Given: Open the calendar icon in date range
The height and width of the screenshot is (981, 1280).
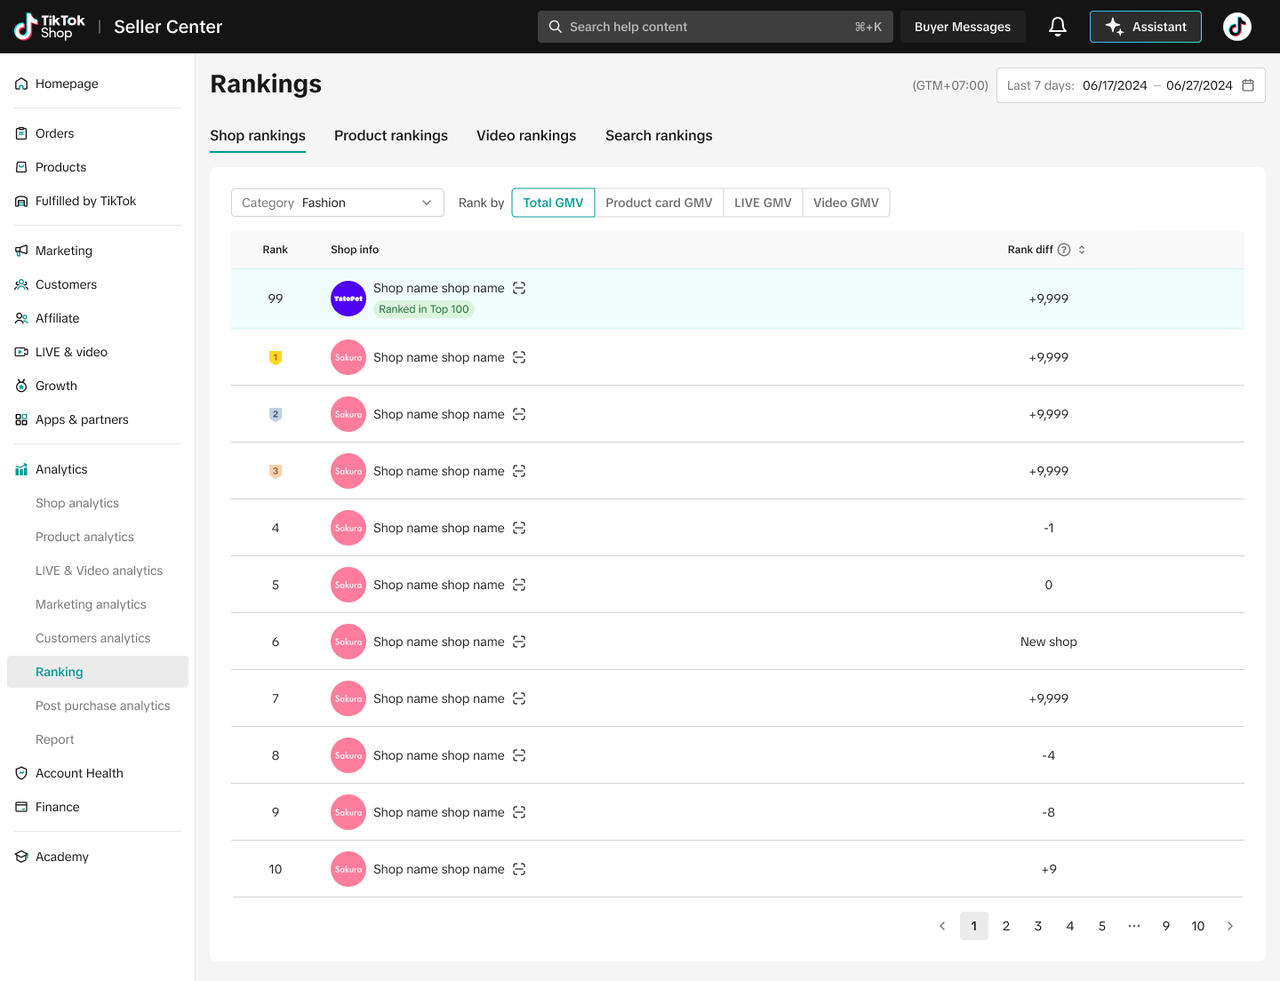Looking at the screenshot, I should (x=1248, y=85).
